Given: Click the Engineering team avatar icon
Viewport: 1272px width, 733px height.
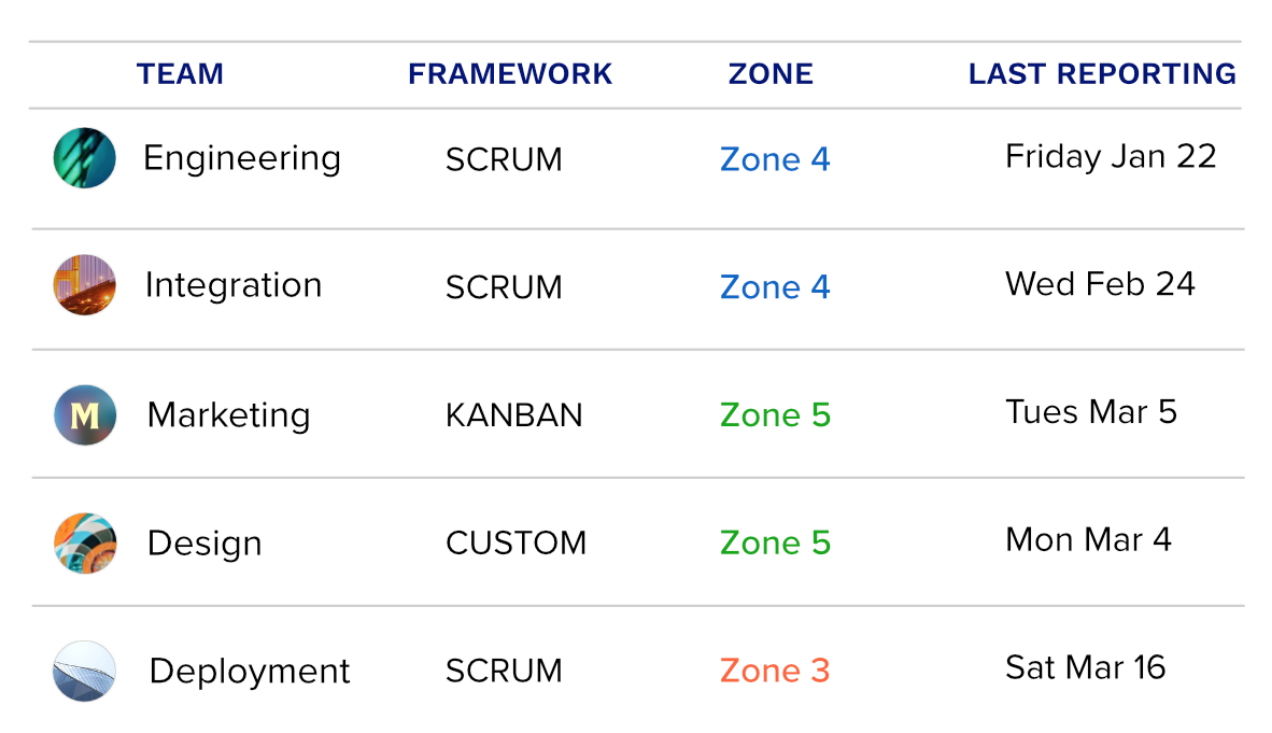Looking at the screenshot, I should pos(85,158).
